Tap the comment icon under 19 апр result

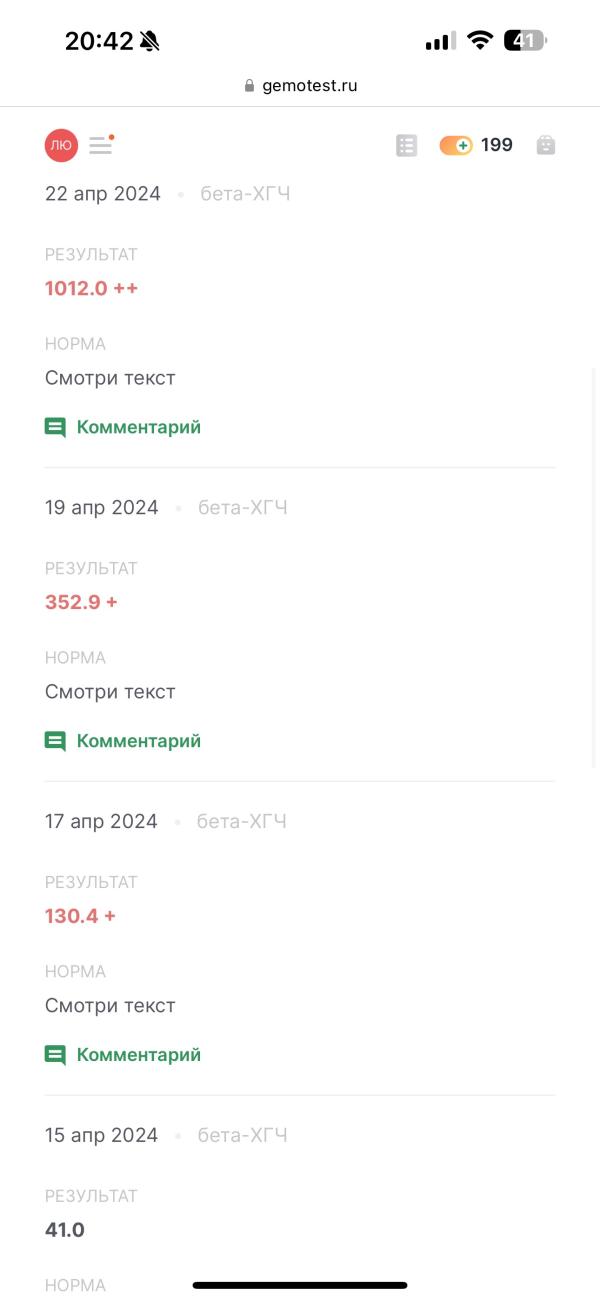click(x=55, y=742)
